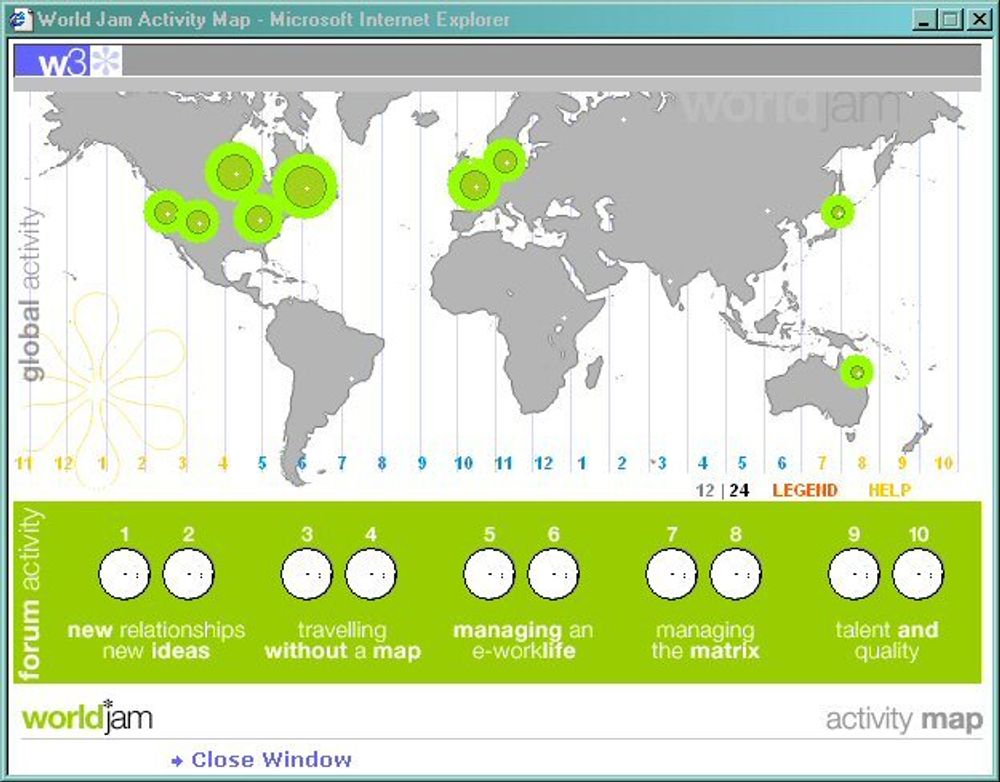Click the vertical 'global activity' label
The width and height of the screenshot is (1000, 782).
click(31, 294)
